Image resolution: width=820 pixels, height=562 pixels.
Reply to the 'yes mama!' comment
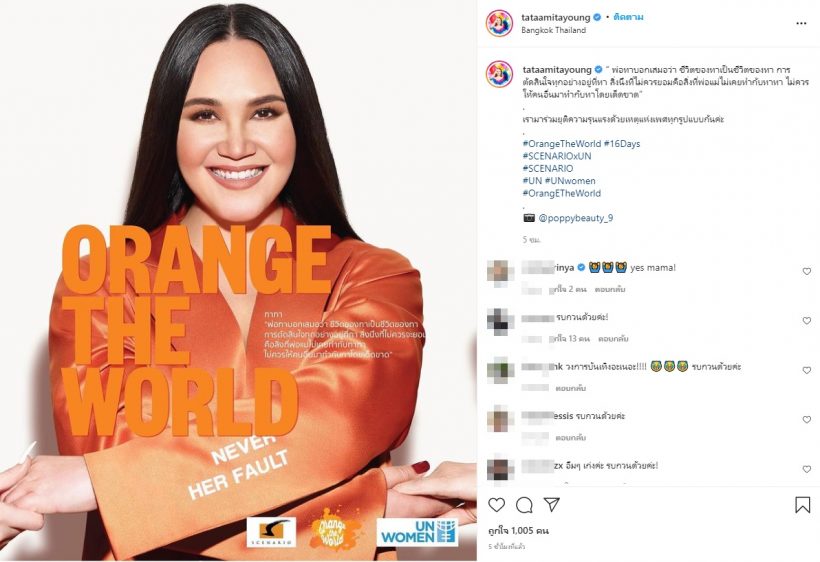[610, 289]
